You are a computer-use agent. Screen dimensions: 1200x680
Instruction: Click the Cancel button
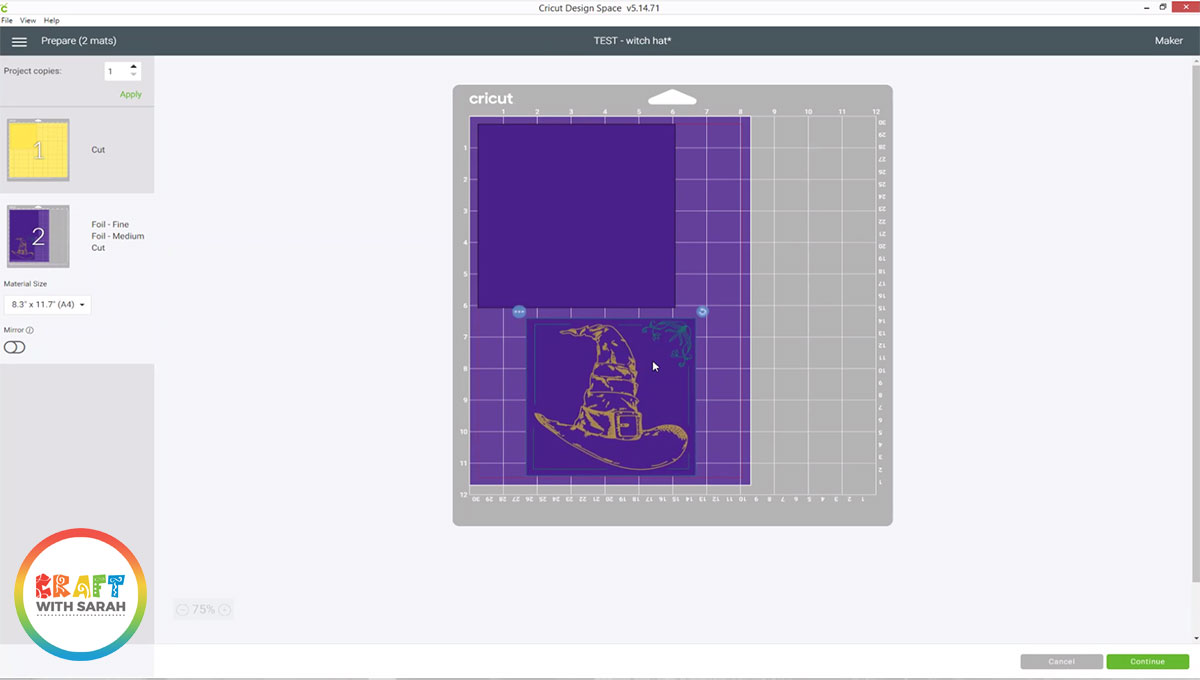[1061, 661]
